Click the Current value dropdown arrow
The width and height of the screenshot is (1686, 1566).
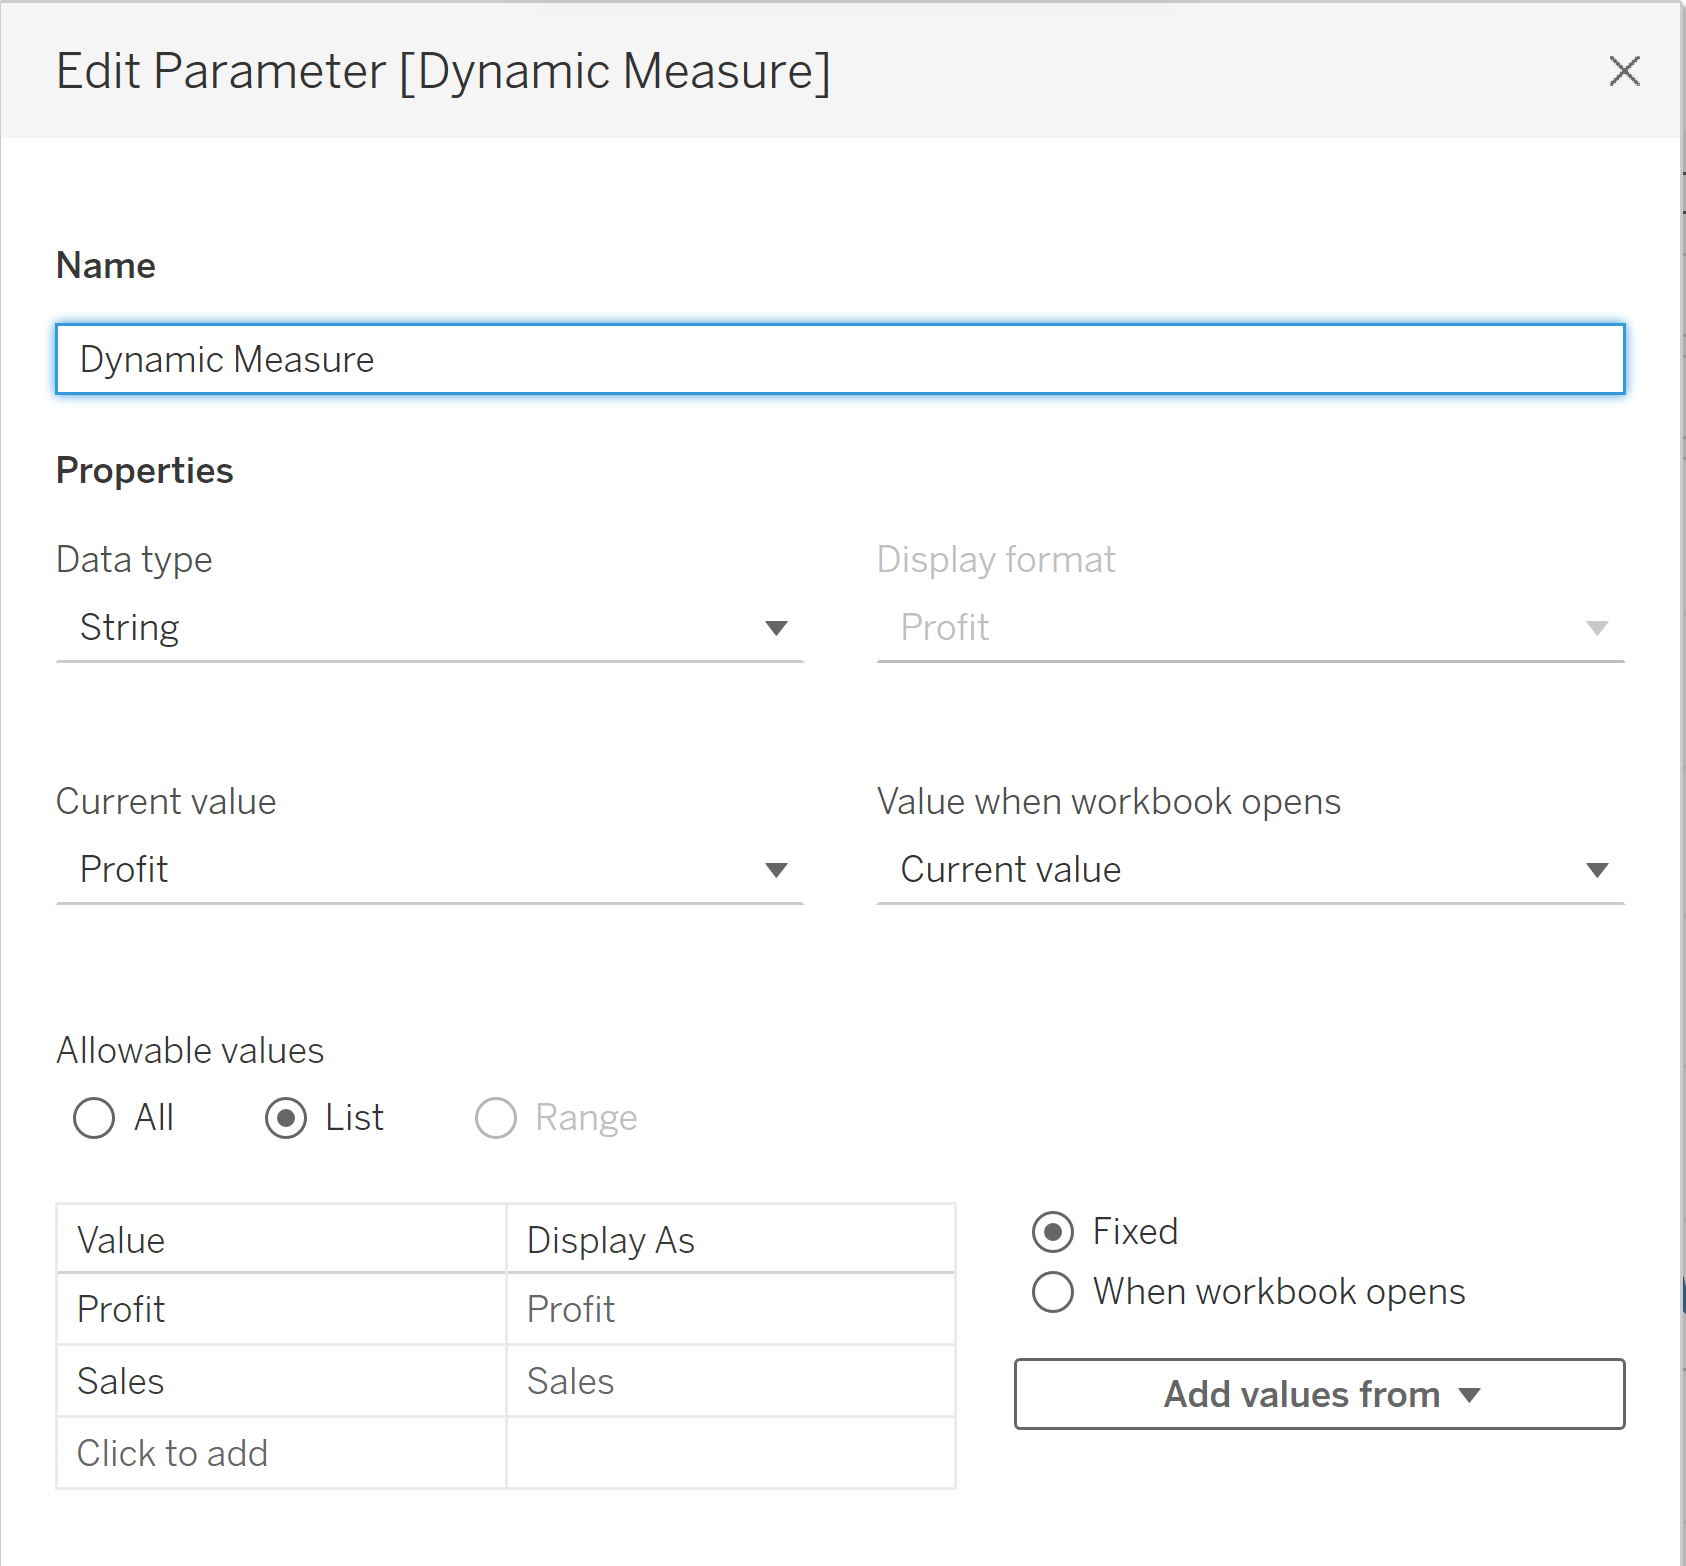(776, 870)
